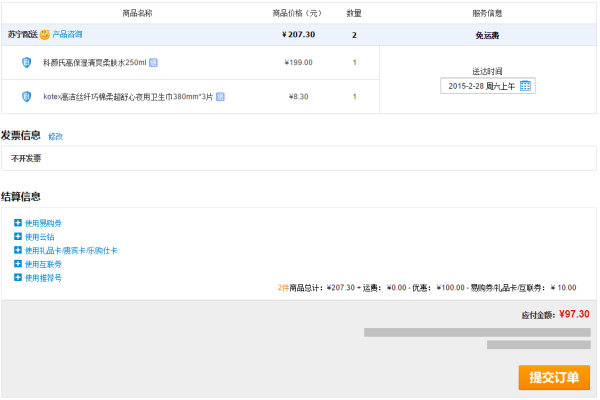The height and width of the screenshot is (400, 600).
Task: Click blue badge icon after 科颜氏柔肤水250ml name
Action: [x=153, y=62]
